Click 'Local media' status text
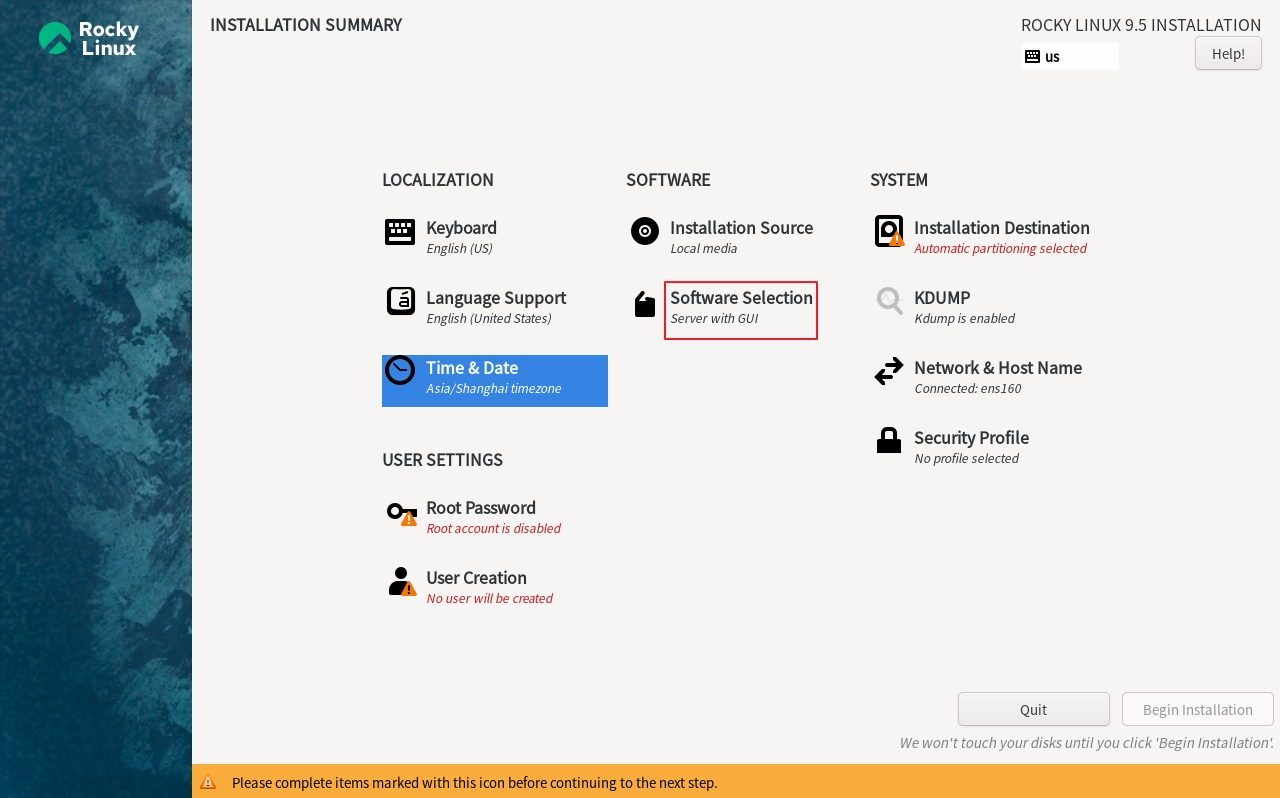 [x=703, y=248]
